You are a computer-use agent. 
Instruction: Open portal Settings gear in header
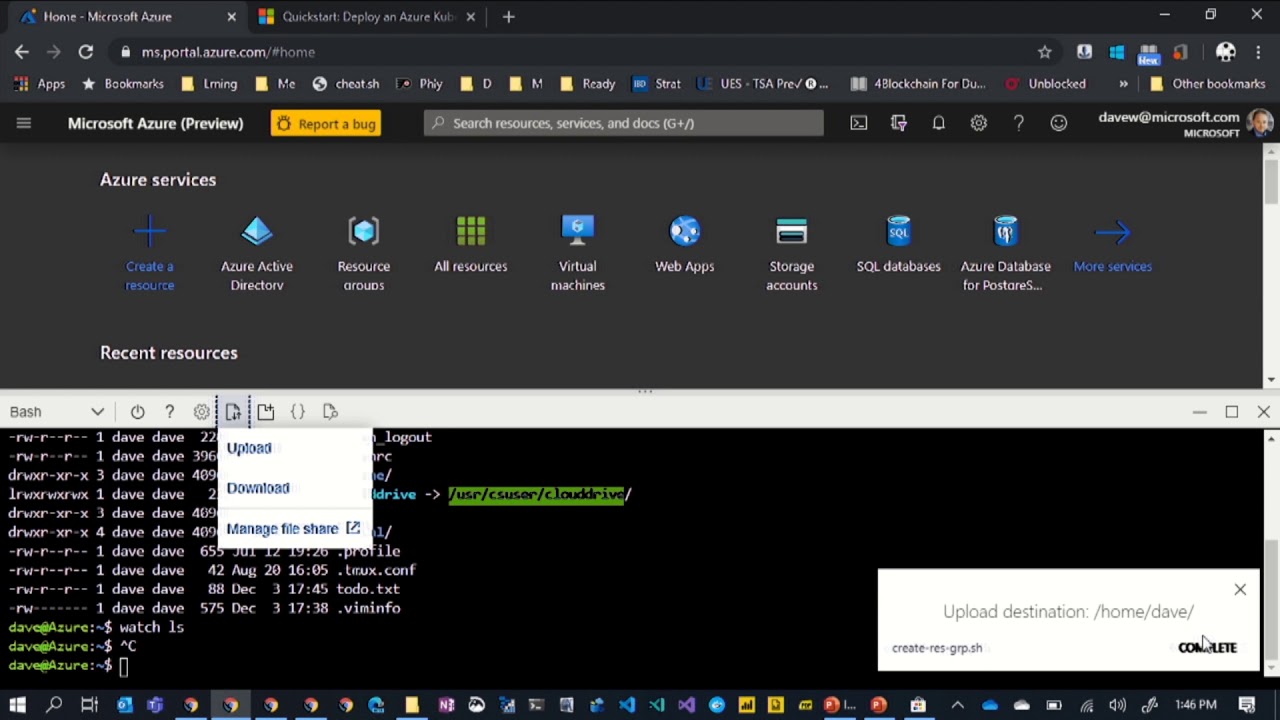click(979, 123)
